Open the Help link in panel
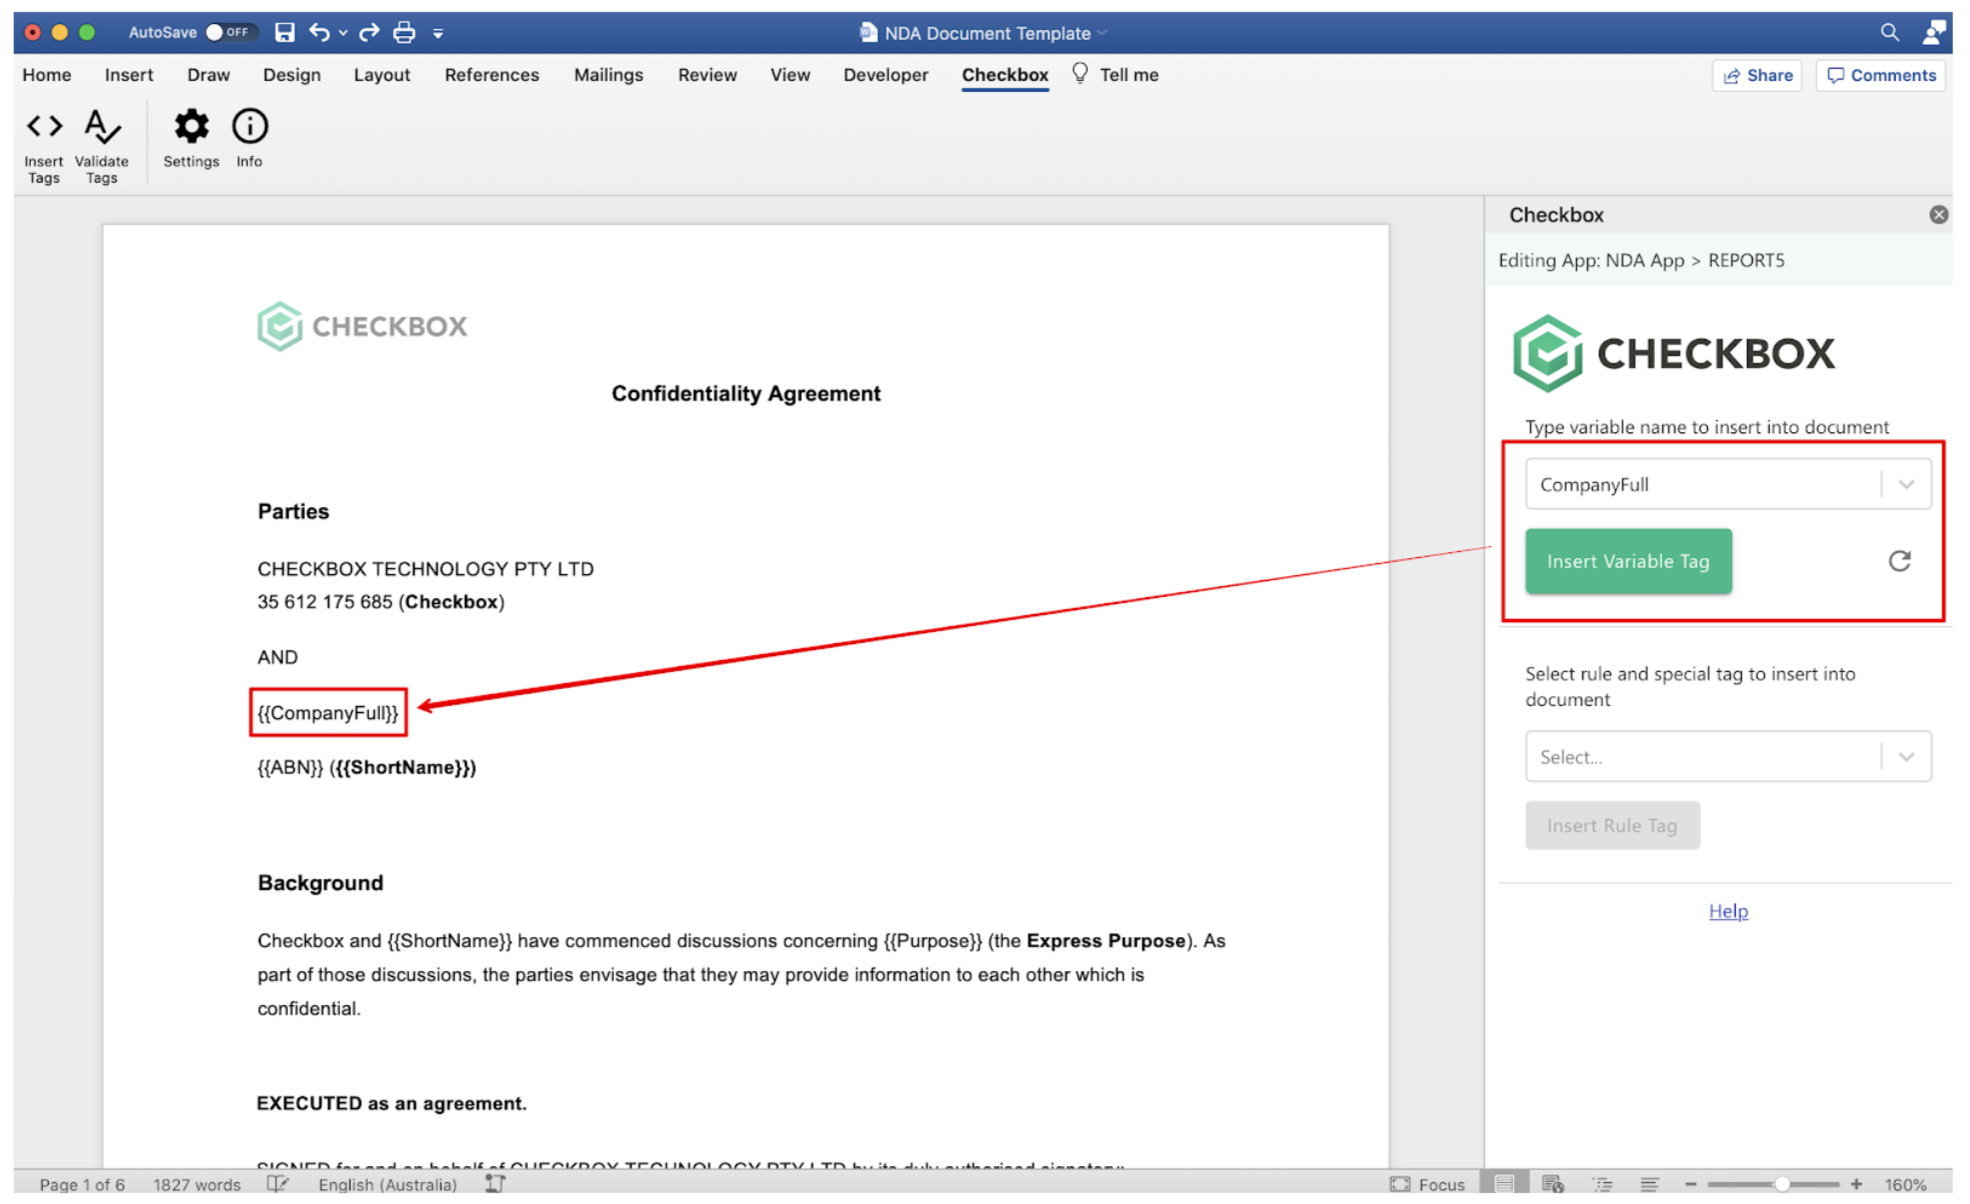 pos(1727,911)
